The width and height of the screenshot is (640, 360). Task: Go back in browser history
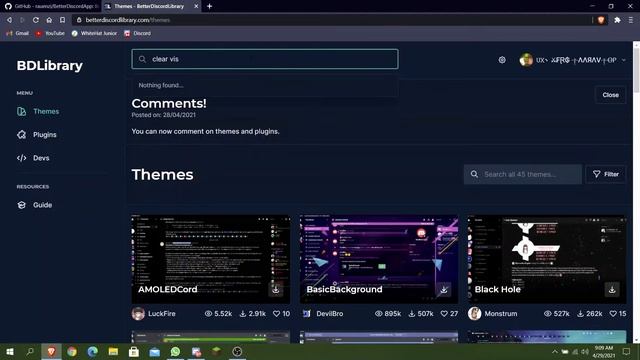tap(9, 20)
